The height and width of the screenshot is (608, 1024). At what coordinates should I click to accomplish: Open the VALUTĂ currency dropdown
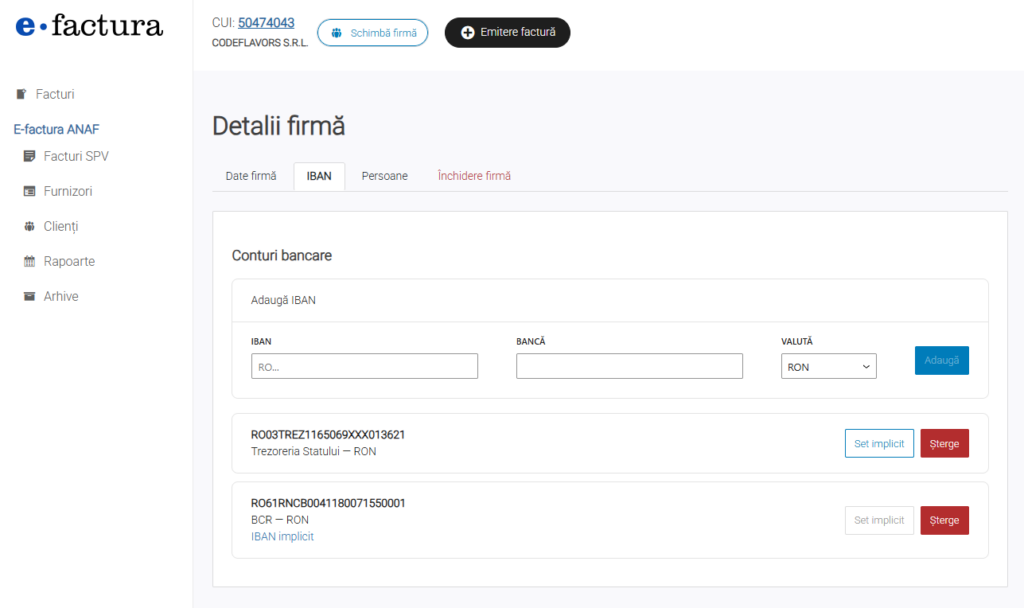[828, 367]
